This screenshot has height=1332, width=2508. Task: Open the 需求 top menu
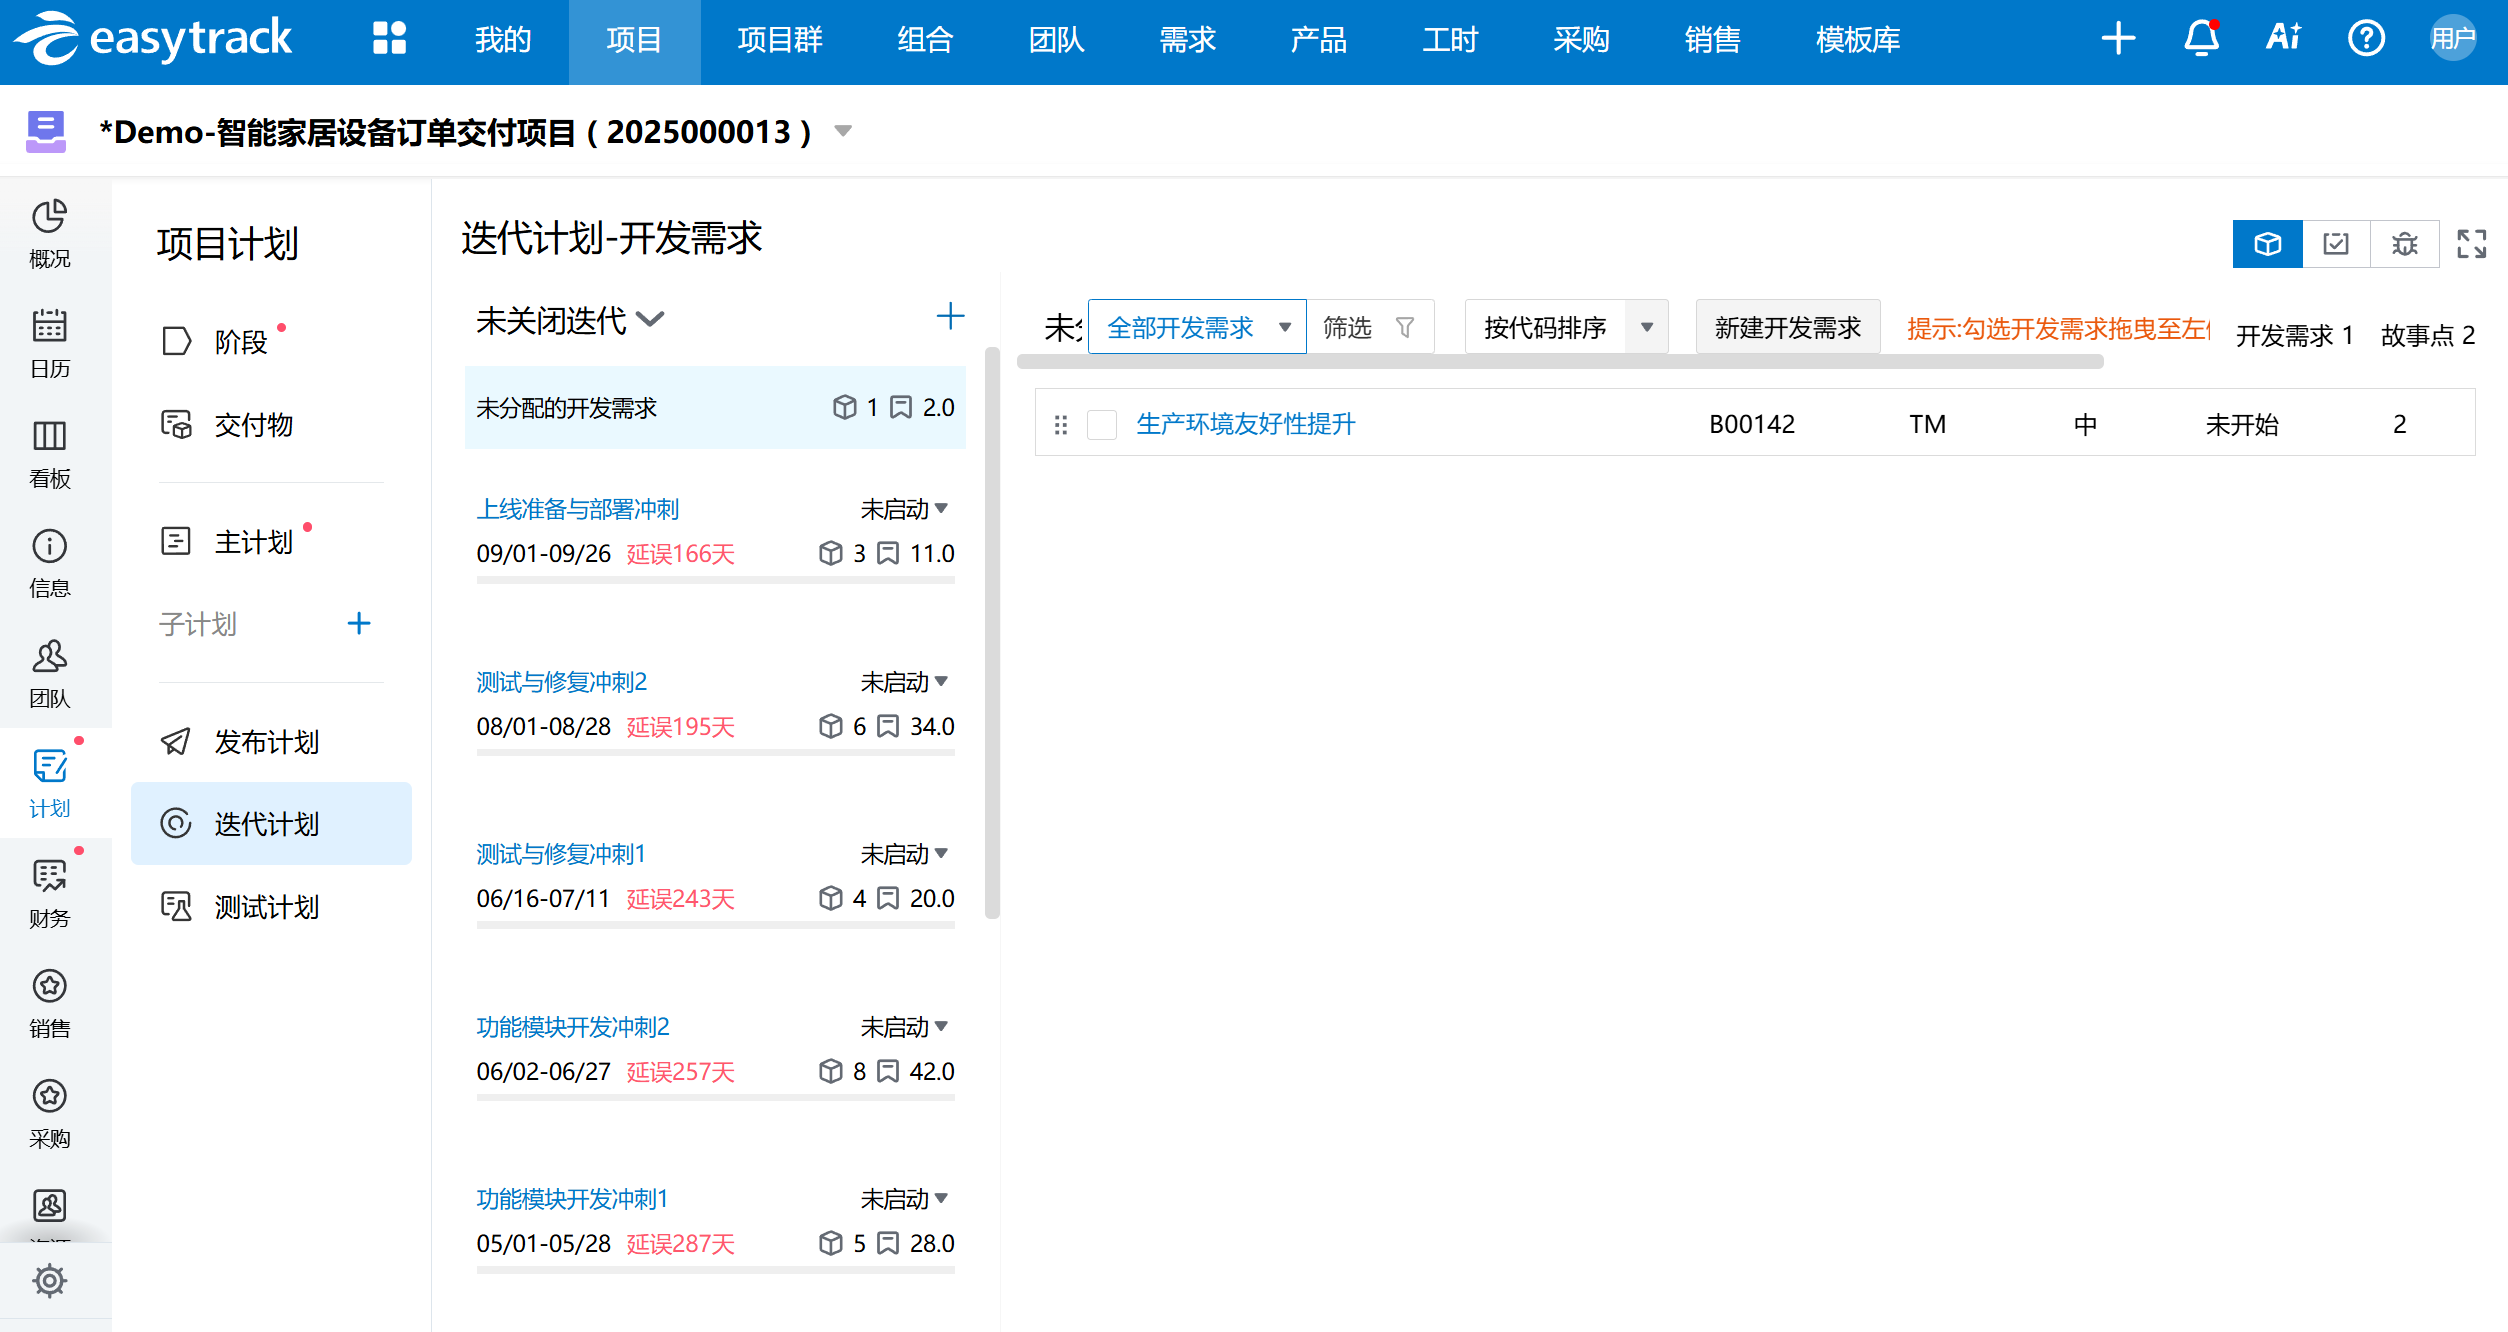pyautogui.click(x=1187, y=40)
